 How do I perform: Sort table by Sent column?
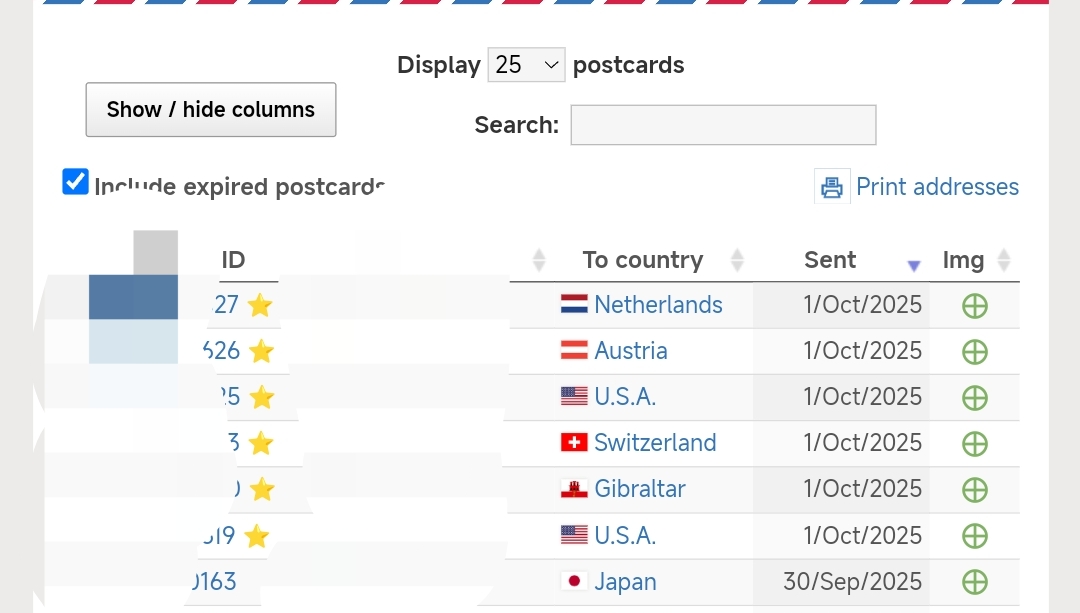tap(830, 260)
